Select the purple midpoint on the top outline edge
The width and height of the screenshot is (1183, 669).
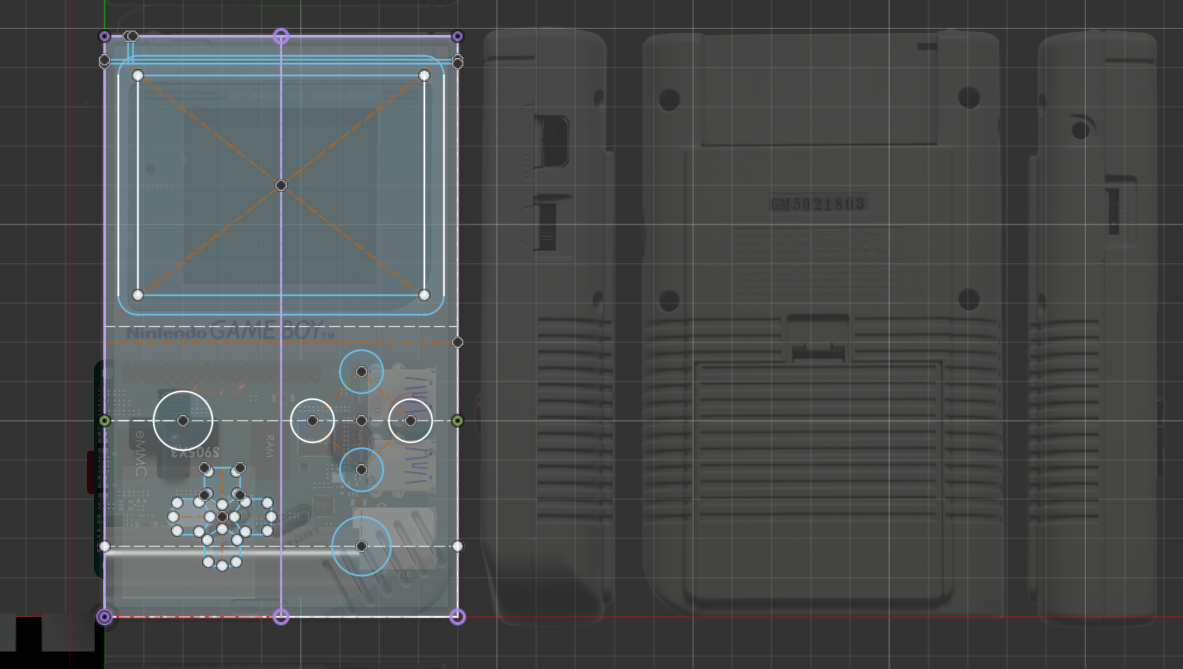coord(281,36)
